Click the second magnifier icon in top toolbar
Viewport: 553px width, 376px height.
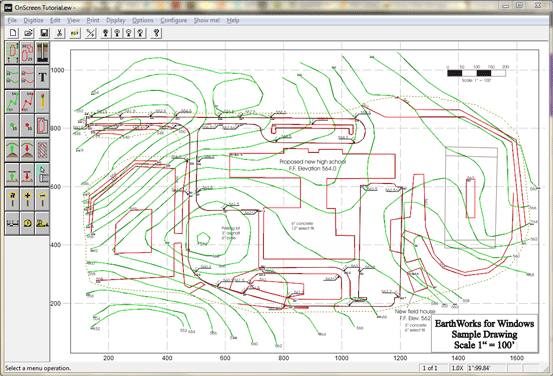tap(117, 33)
